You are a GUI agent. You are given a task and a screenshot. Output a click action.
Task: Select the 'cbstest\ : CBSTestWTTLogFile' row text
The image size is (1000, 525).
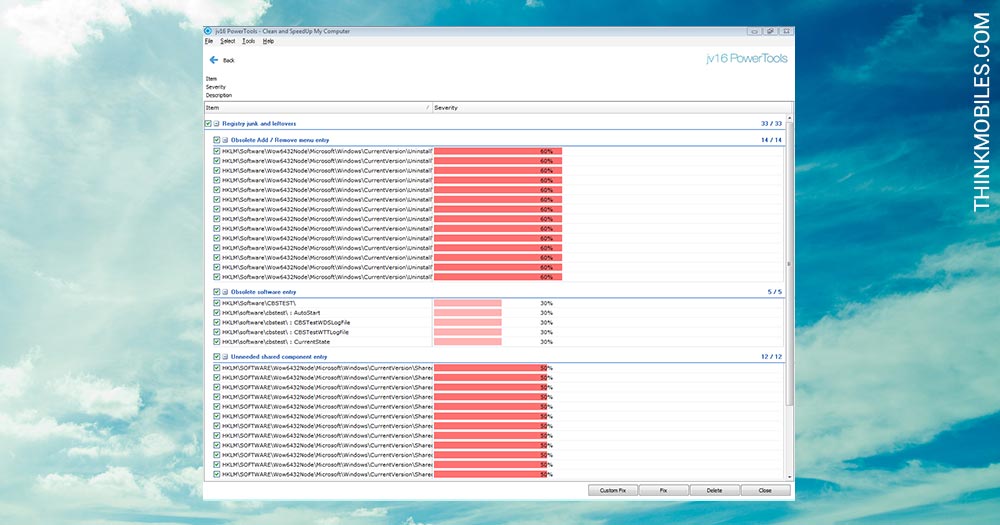[285, 332]
